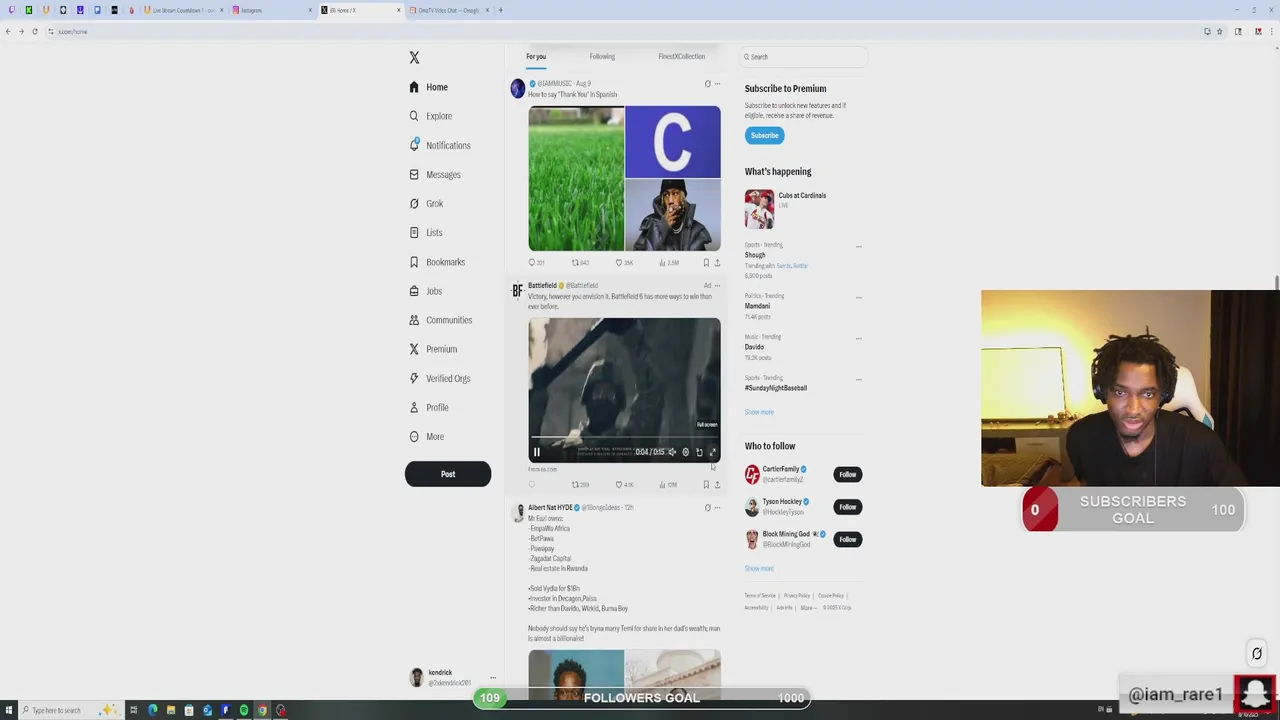Open the grass image in the top post
The width and height of the screenshot is (1280, 720).
[x=576, y=178]
